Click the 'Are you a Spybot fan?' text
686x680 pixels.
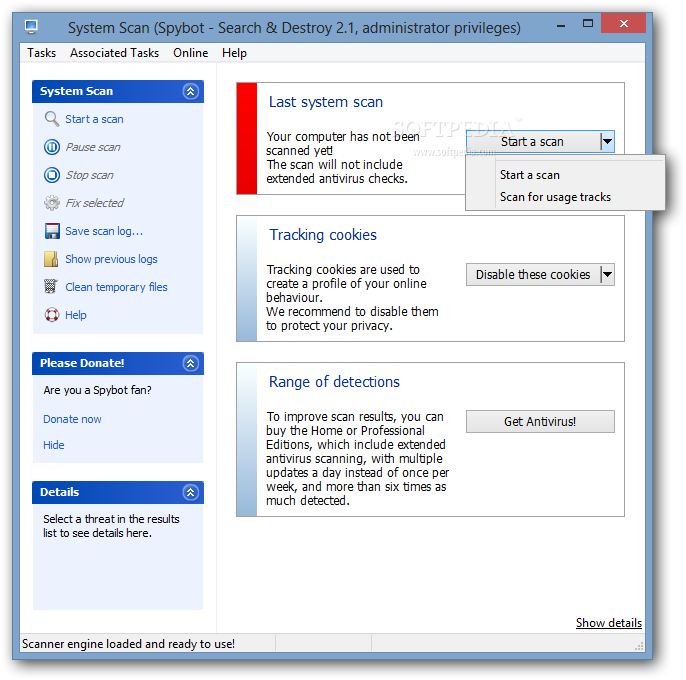97,390
